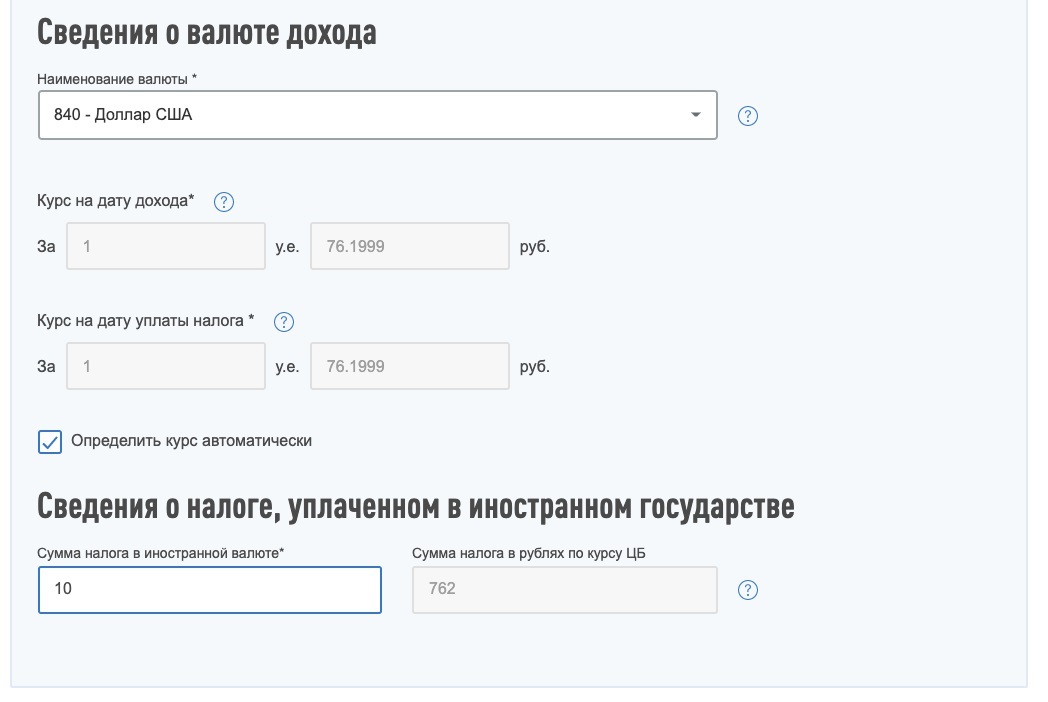
Task: Click the 'Определить курс автоматически' label text
Action: tap(191, 441)
